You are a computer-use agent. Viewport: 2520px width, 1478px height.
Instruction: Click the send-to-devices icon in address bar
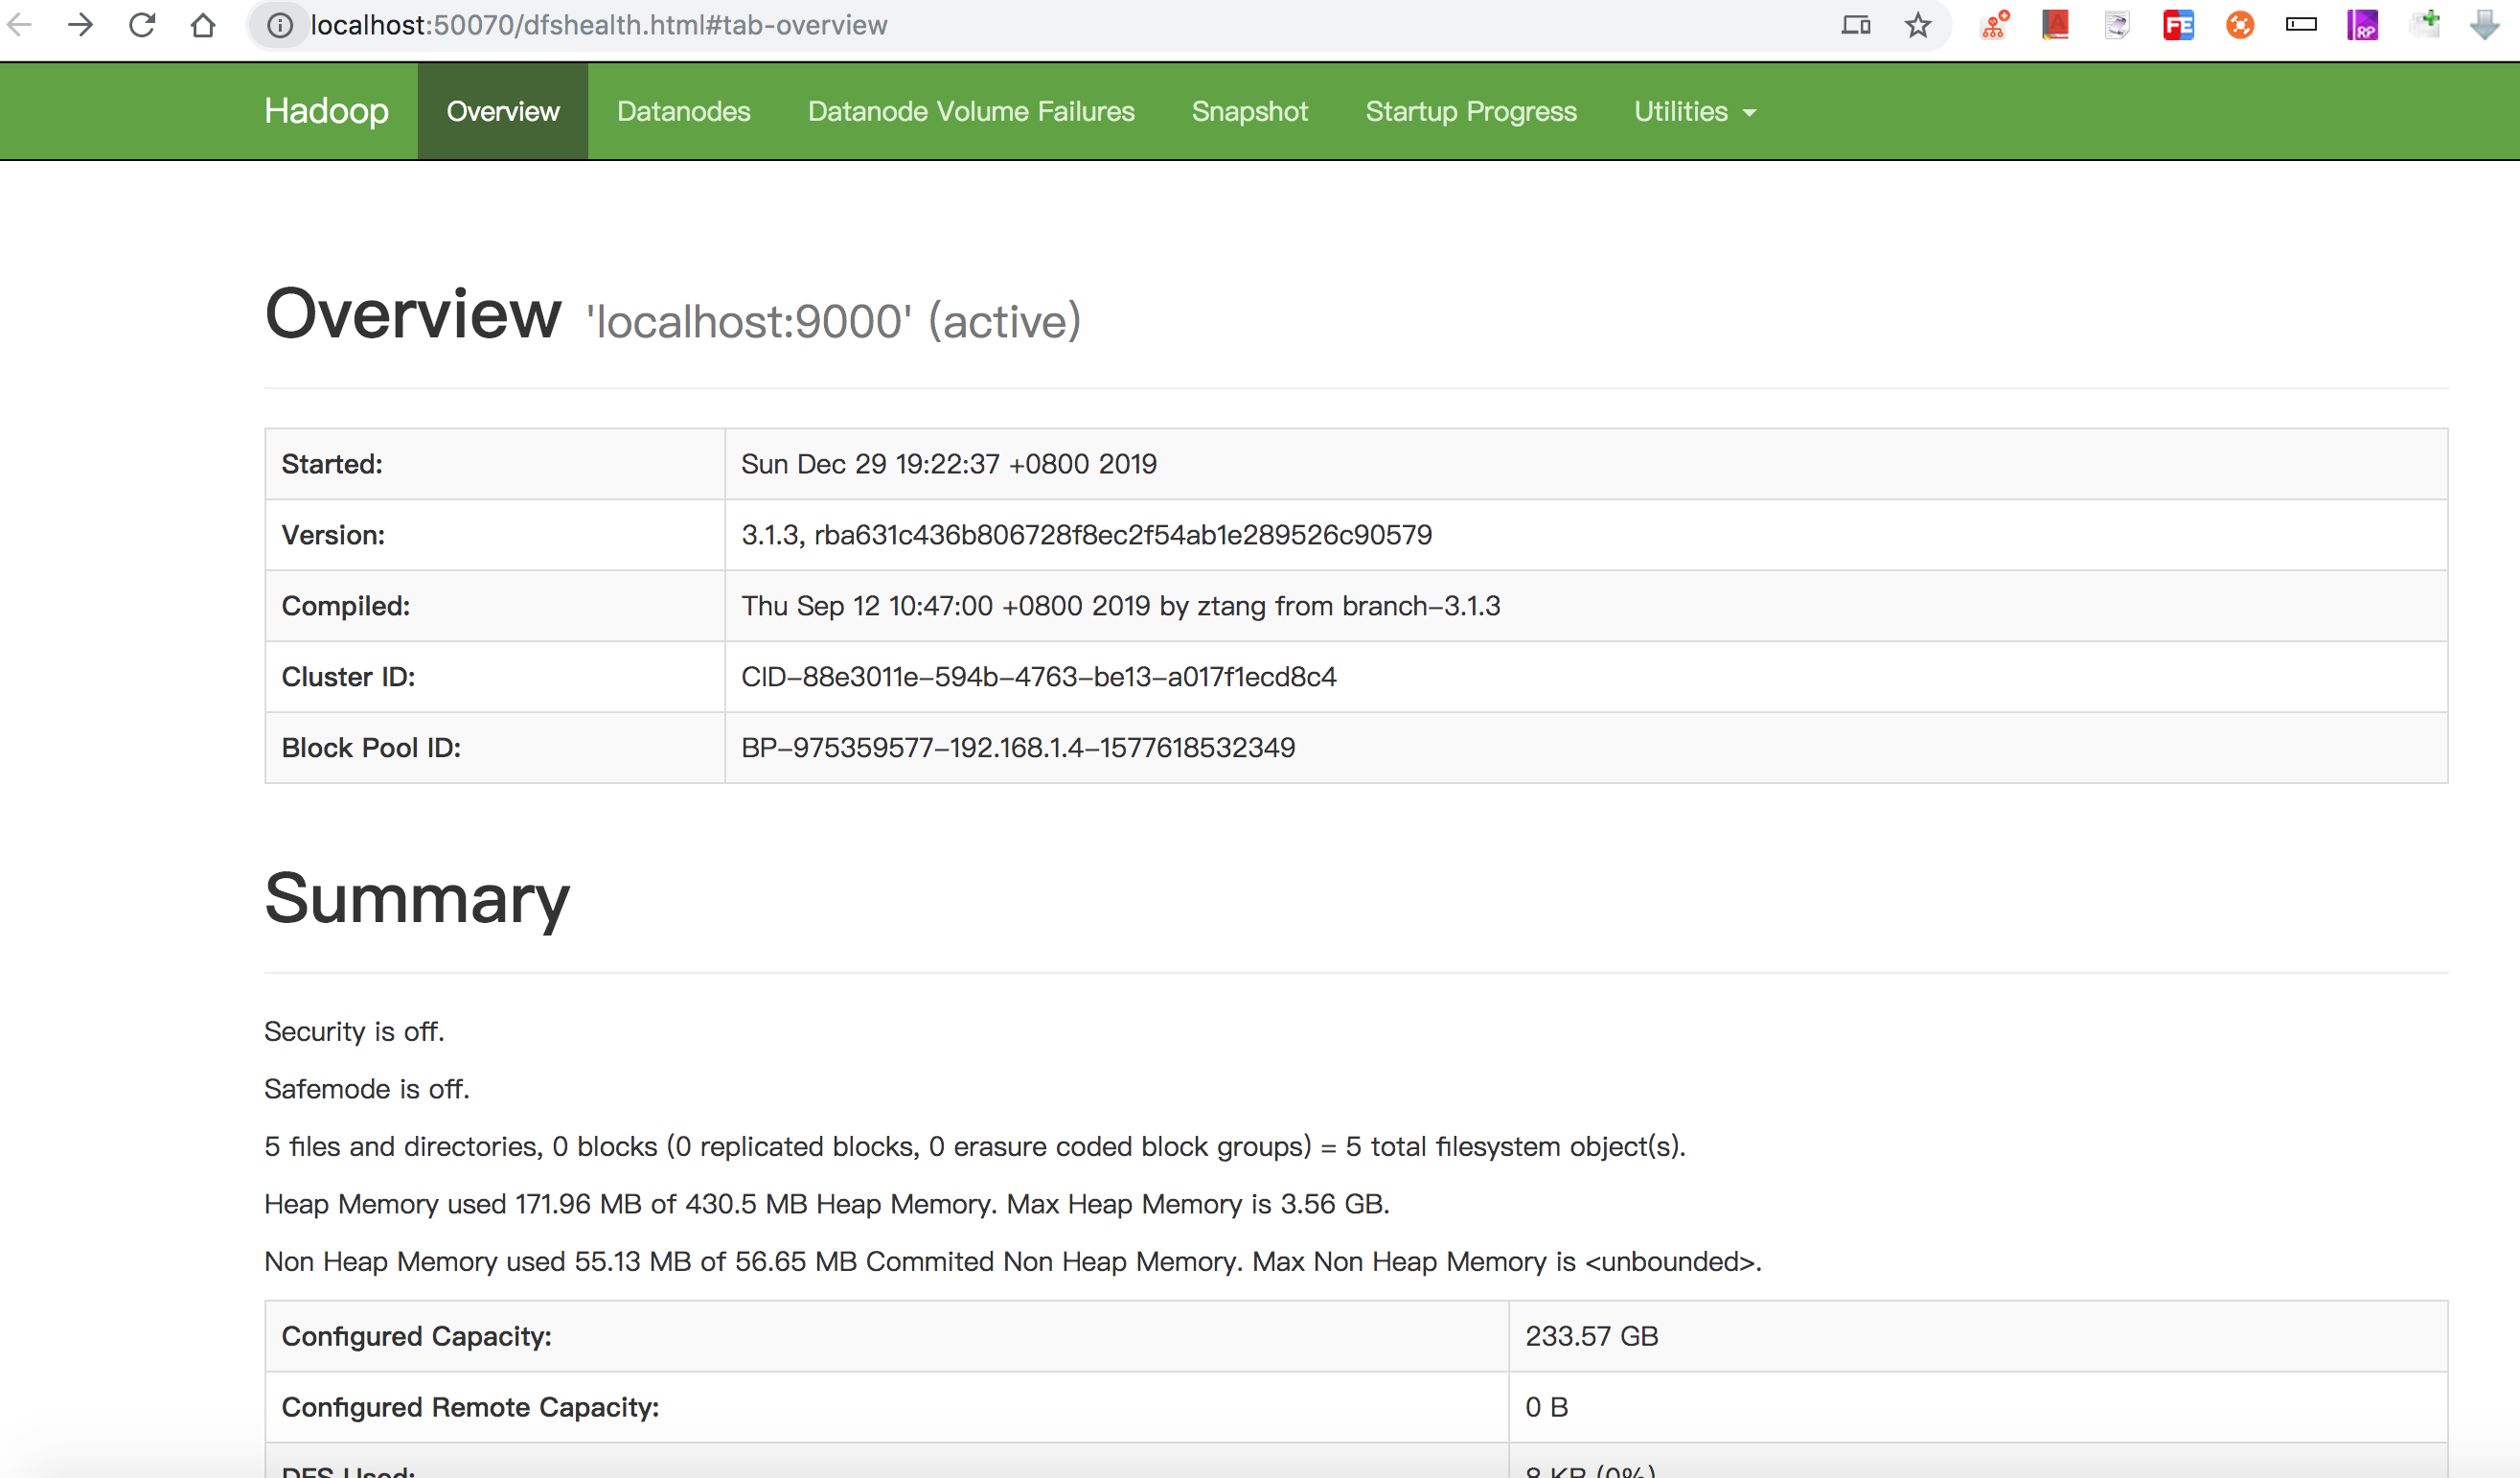click(x=1855, y=25)
